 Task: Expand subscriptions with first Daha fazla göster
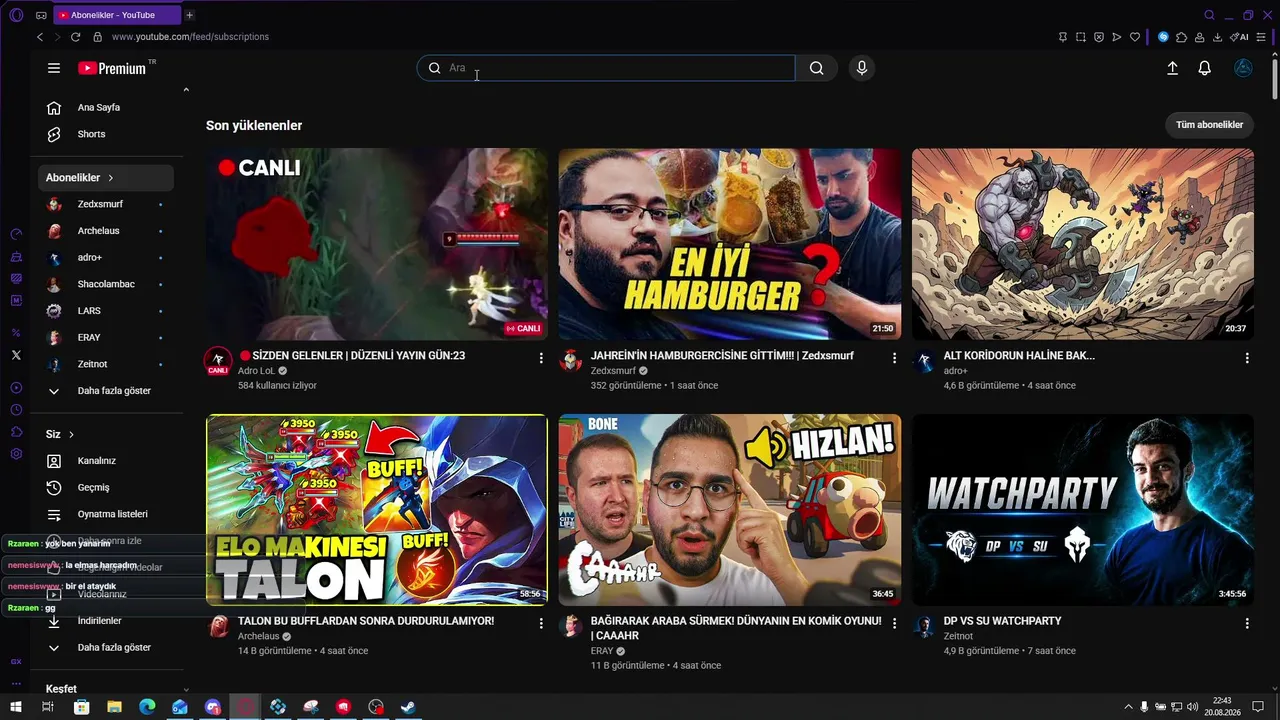pyautogui.click(x=106, y=391)
